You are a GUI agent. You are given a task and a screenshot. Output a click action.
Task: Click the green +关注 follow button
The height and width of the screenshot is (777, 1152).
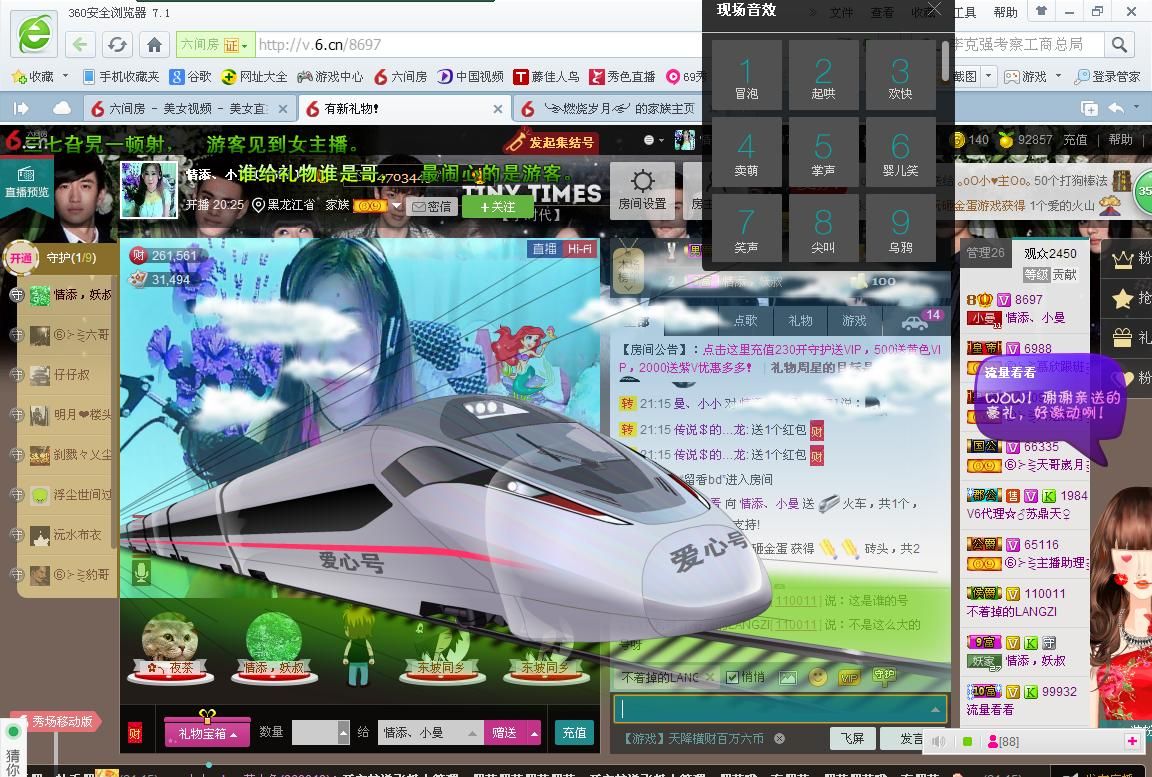[497, 207]
